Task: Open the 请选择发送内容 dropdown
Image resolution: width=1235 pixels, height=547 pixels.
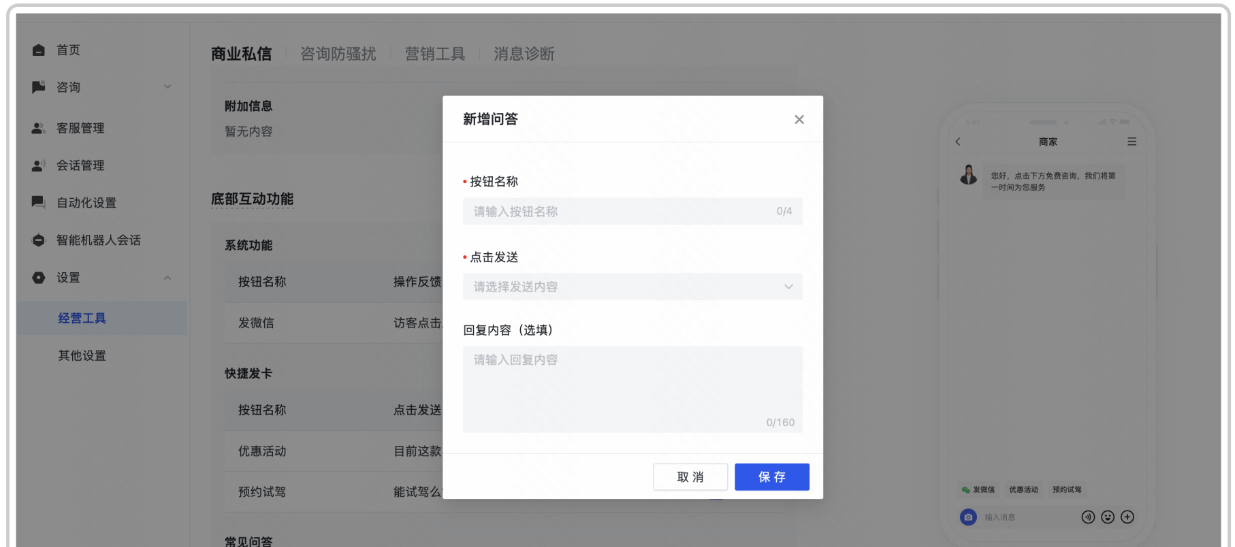Action: [x=632, y=287]
